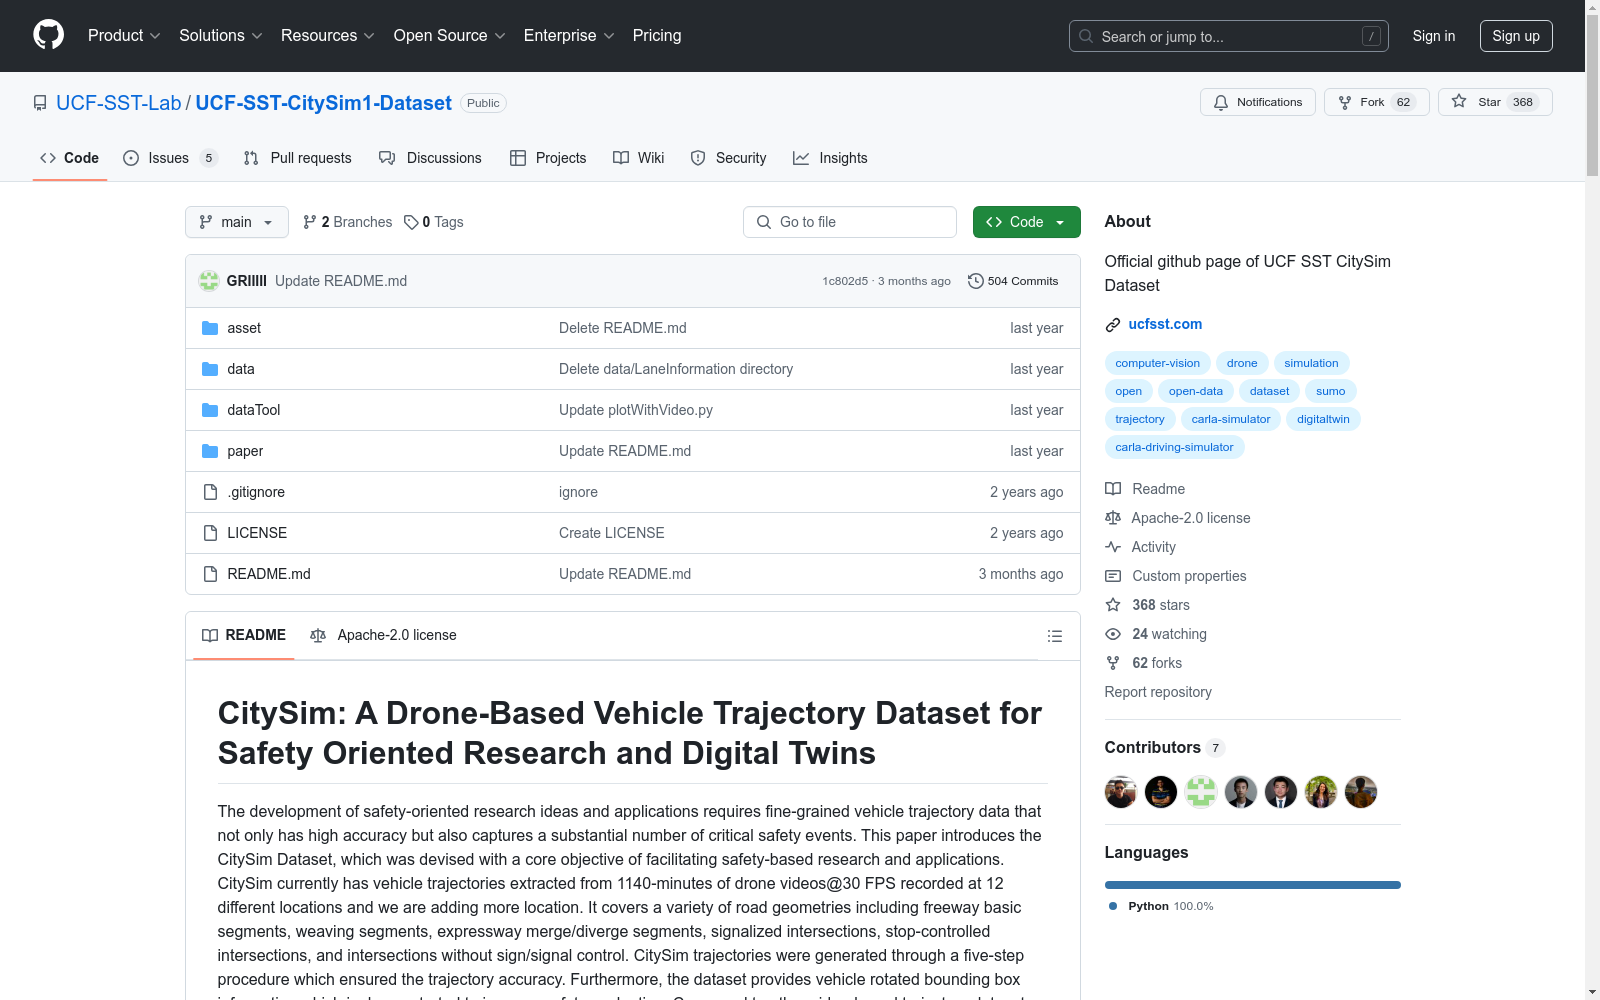Expand the main branch dropdown
The height and width of the screenshot is (1000, 1600).
click(x=236, y=222)
